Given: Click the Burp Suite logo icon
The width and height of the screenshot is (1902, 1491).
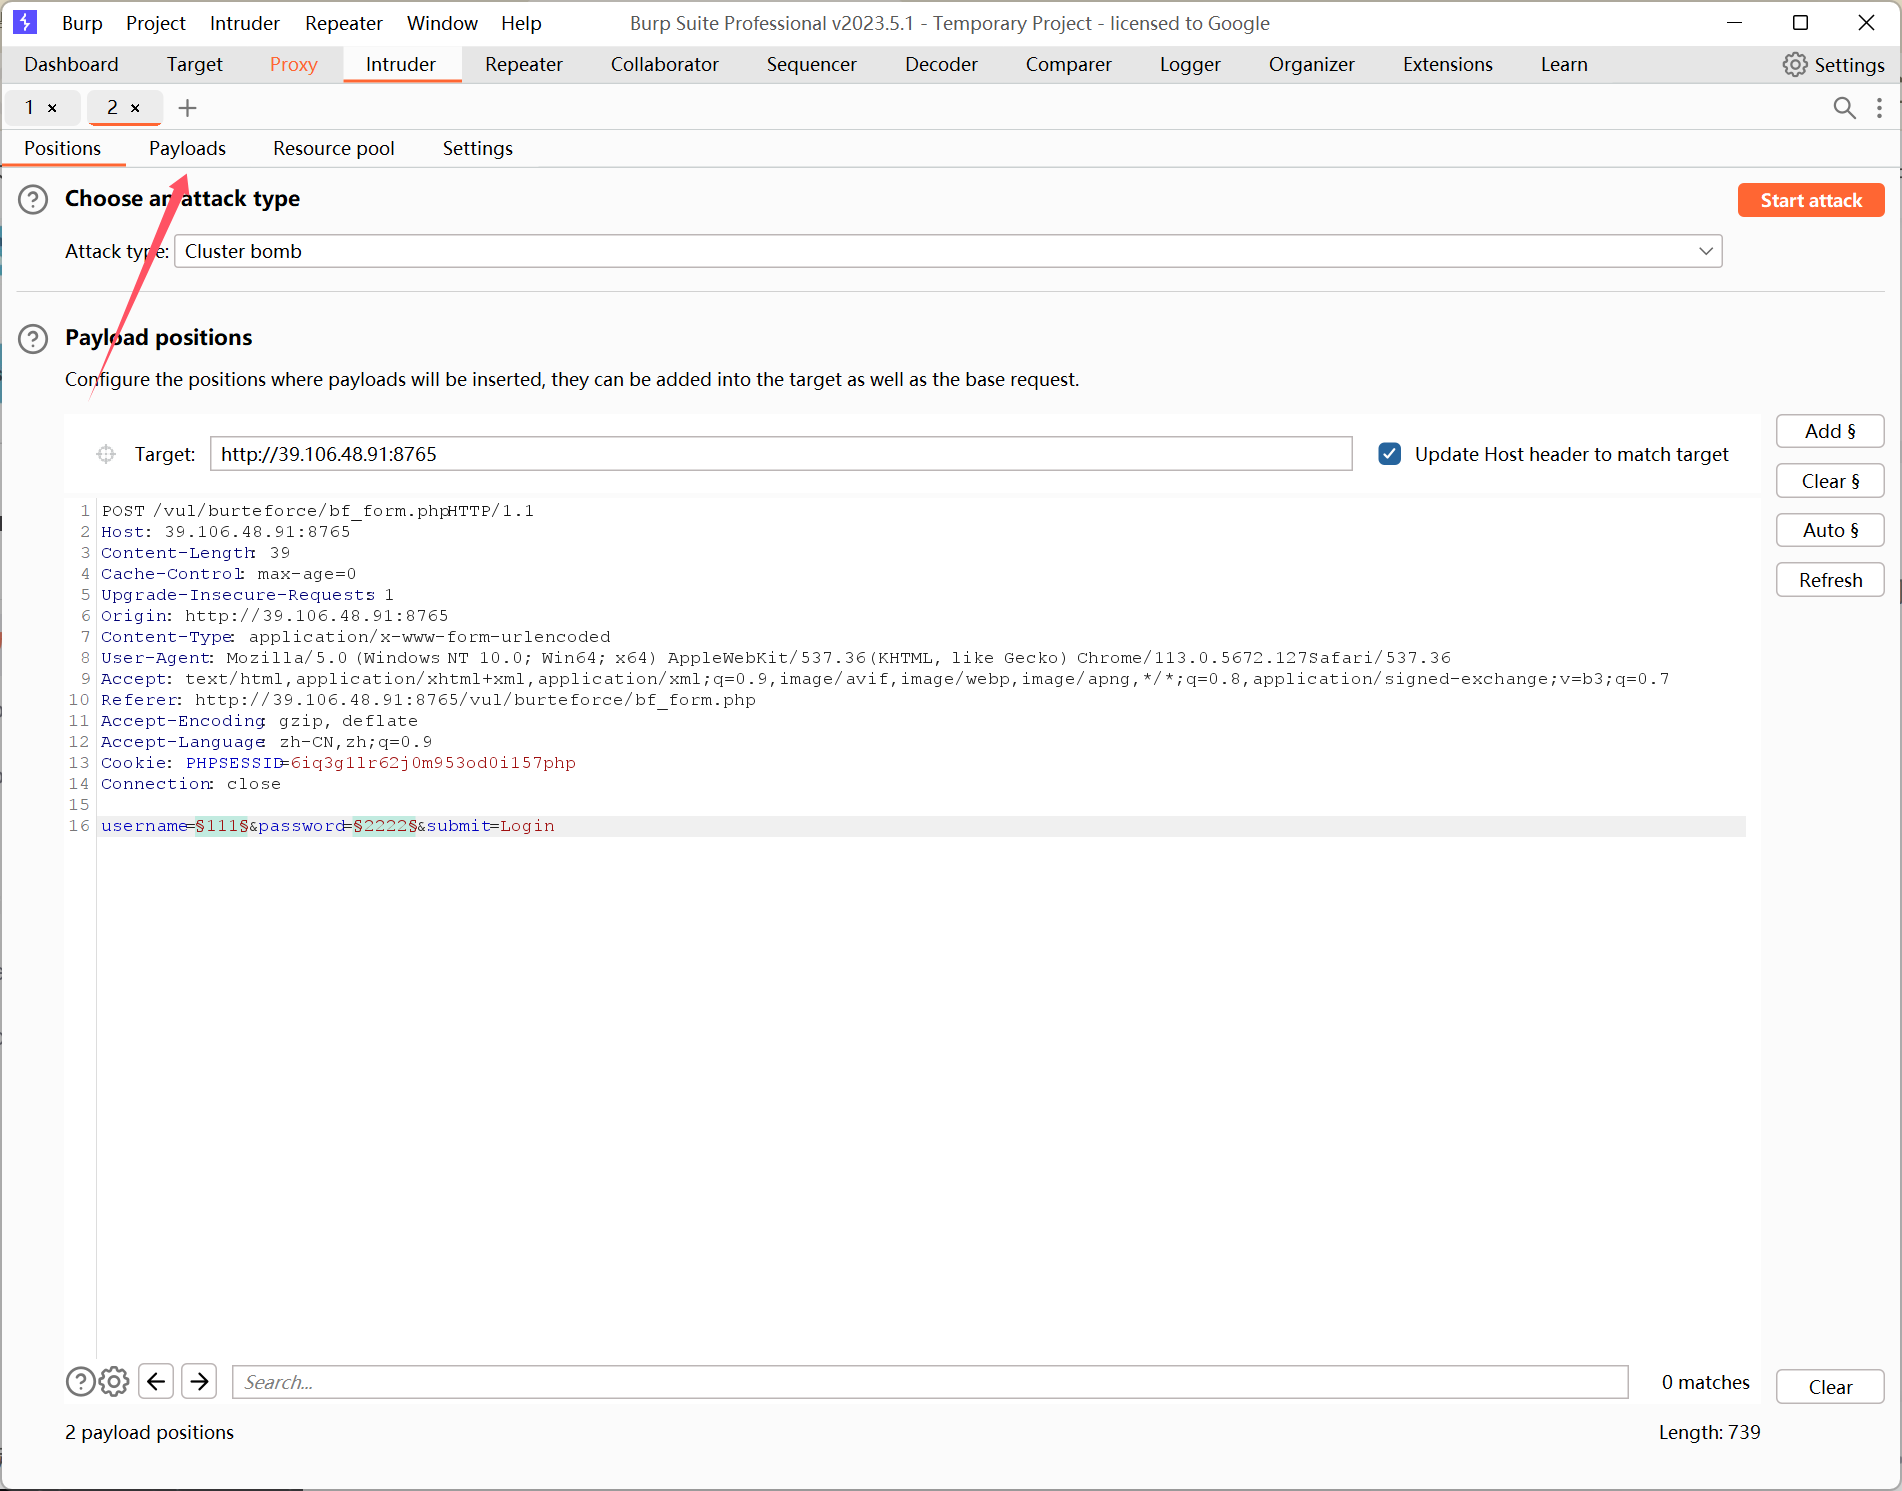Looking at the screenshot, I should tap(25, 22).
